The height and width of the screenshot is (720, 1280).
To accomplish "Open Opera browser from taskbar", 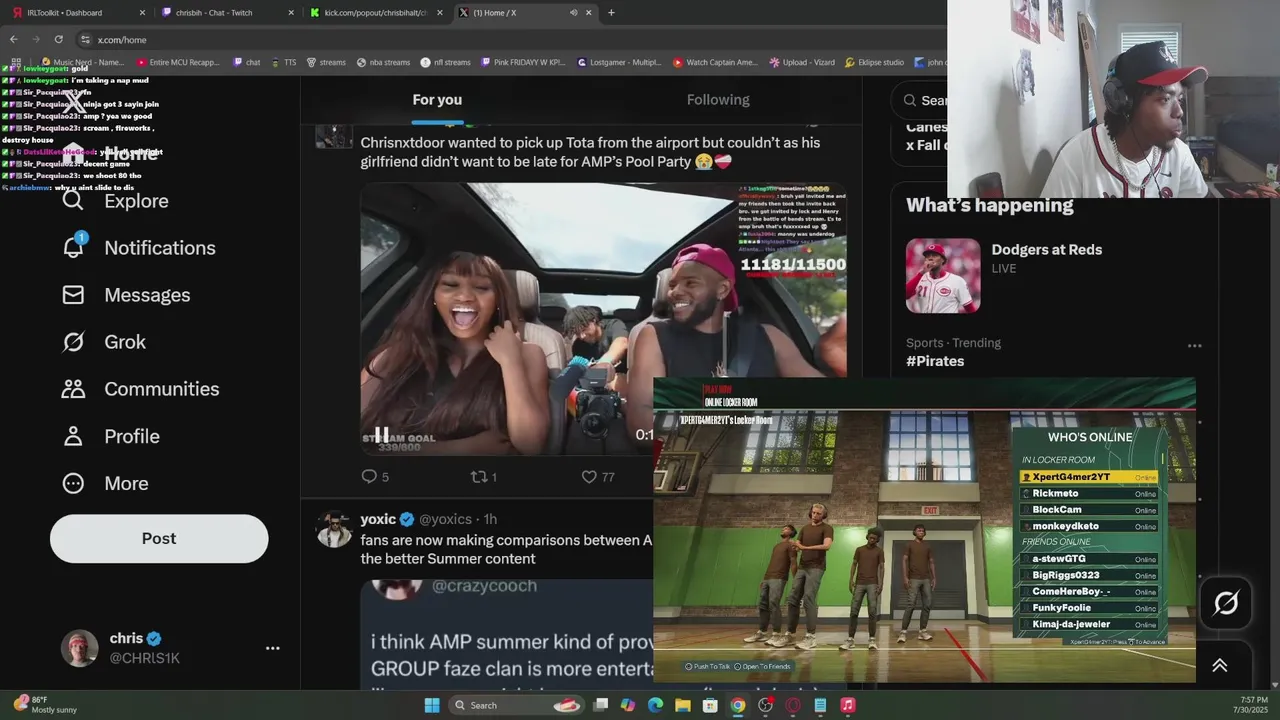I will point(793,705).
